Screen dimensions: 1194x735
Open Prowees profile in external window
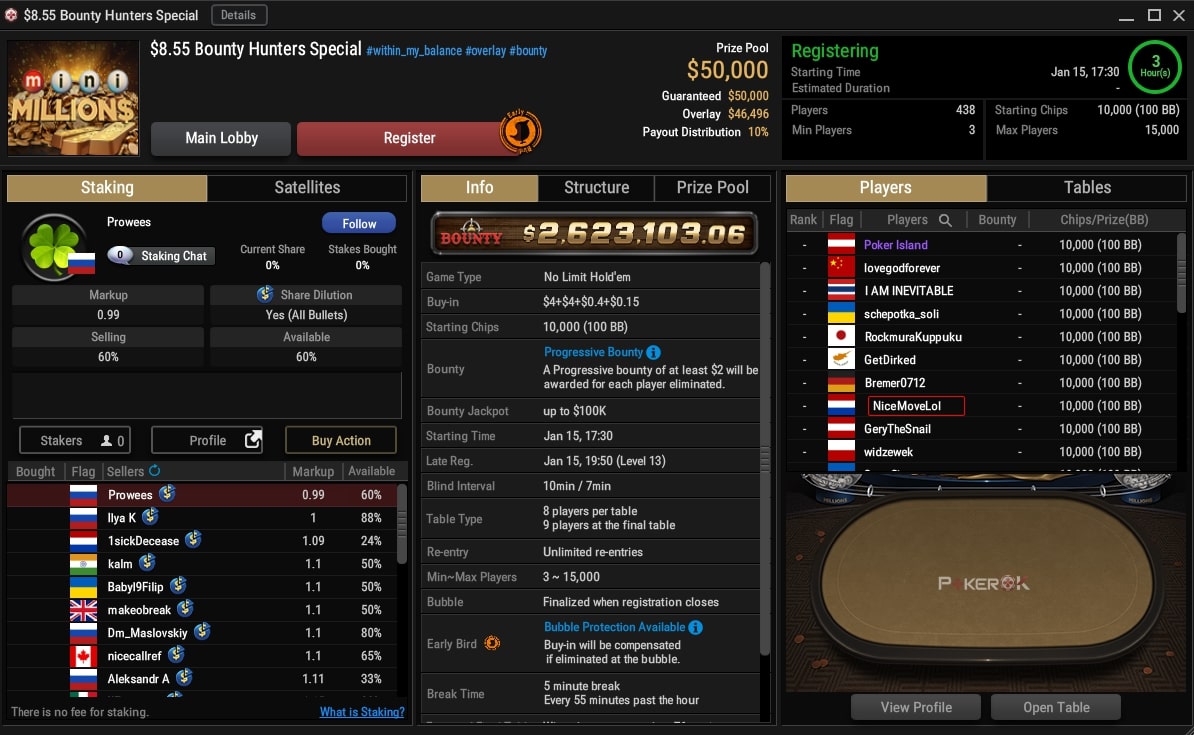(207, 440)
